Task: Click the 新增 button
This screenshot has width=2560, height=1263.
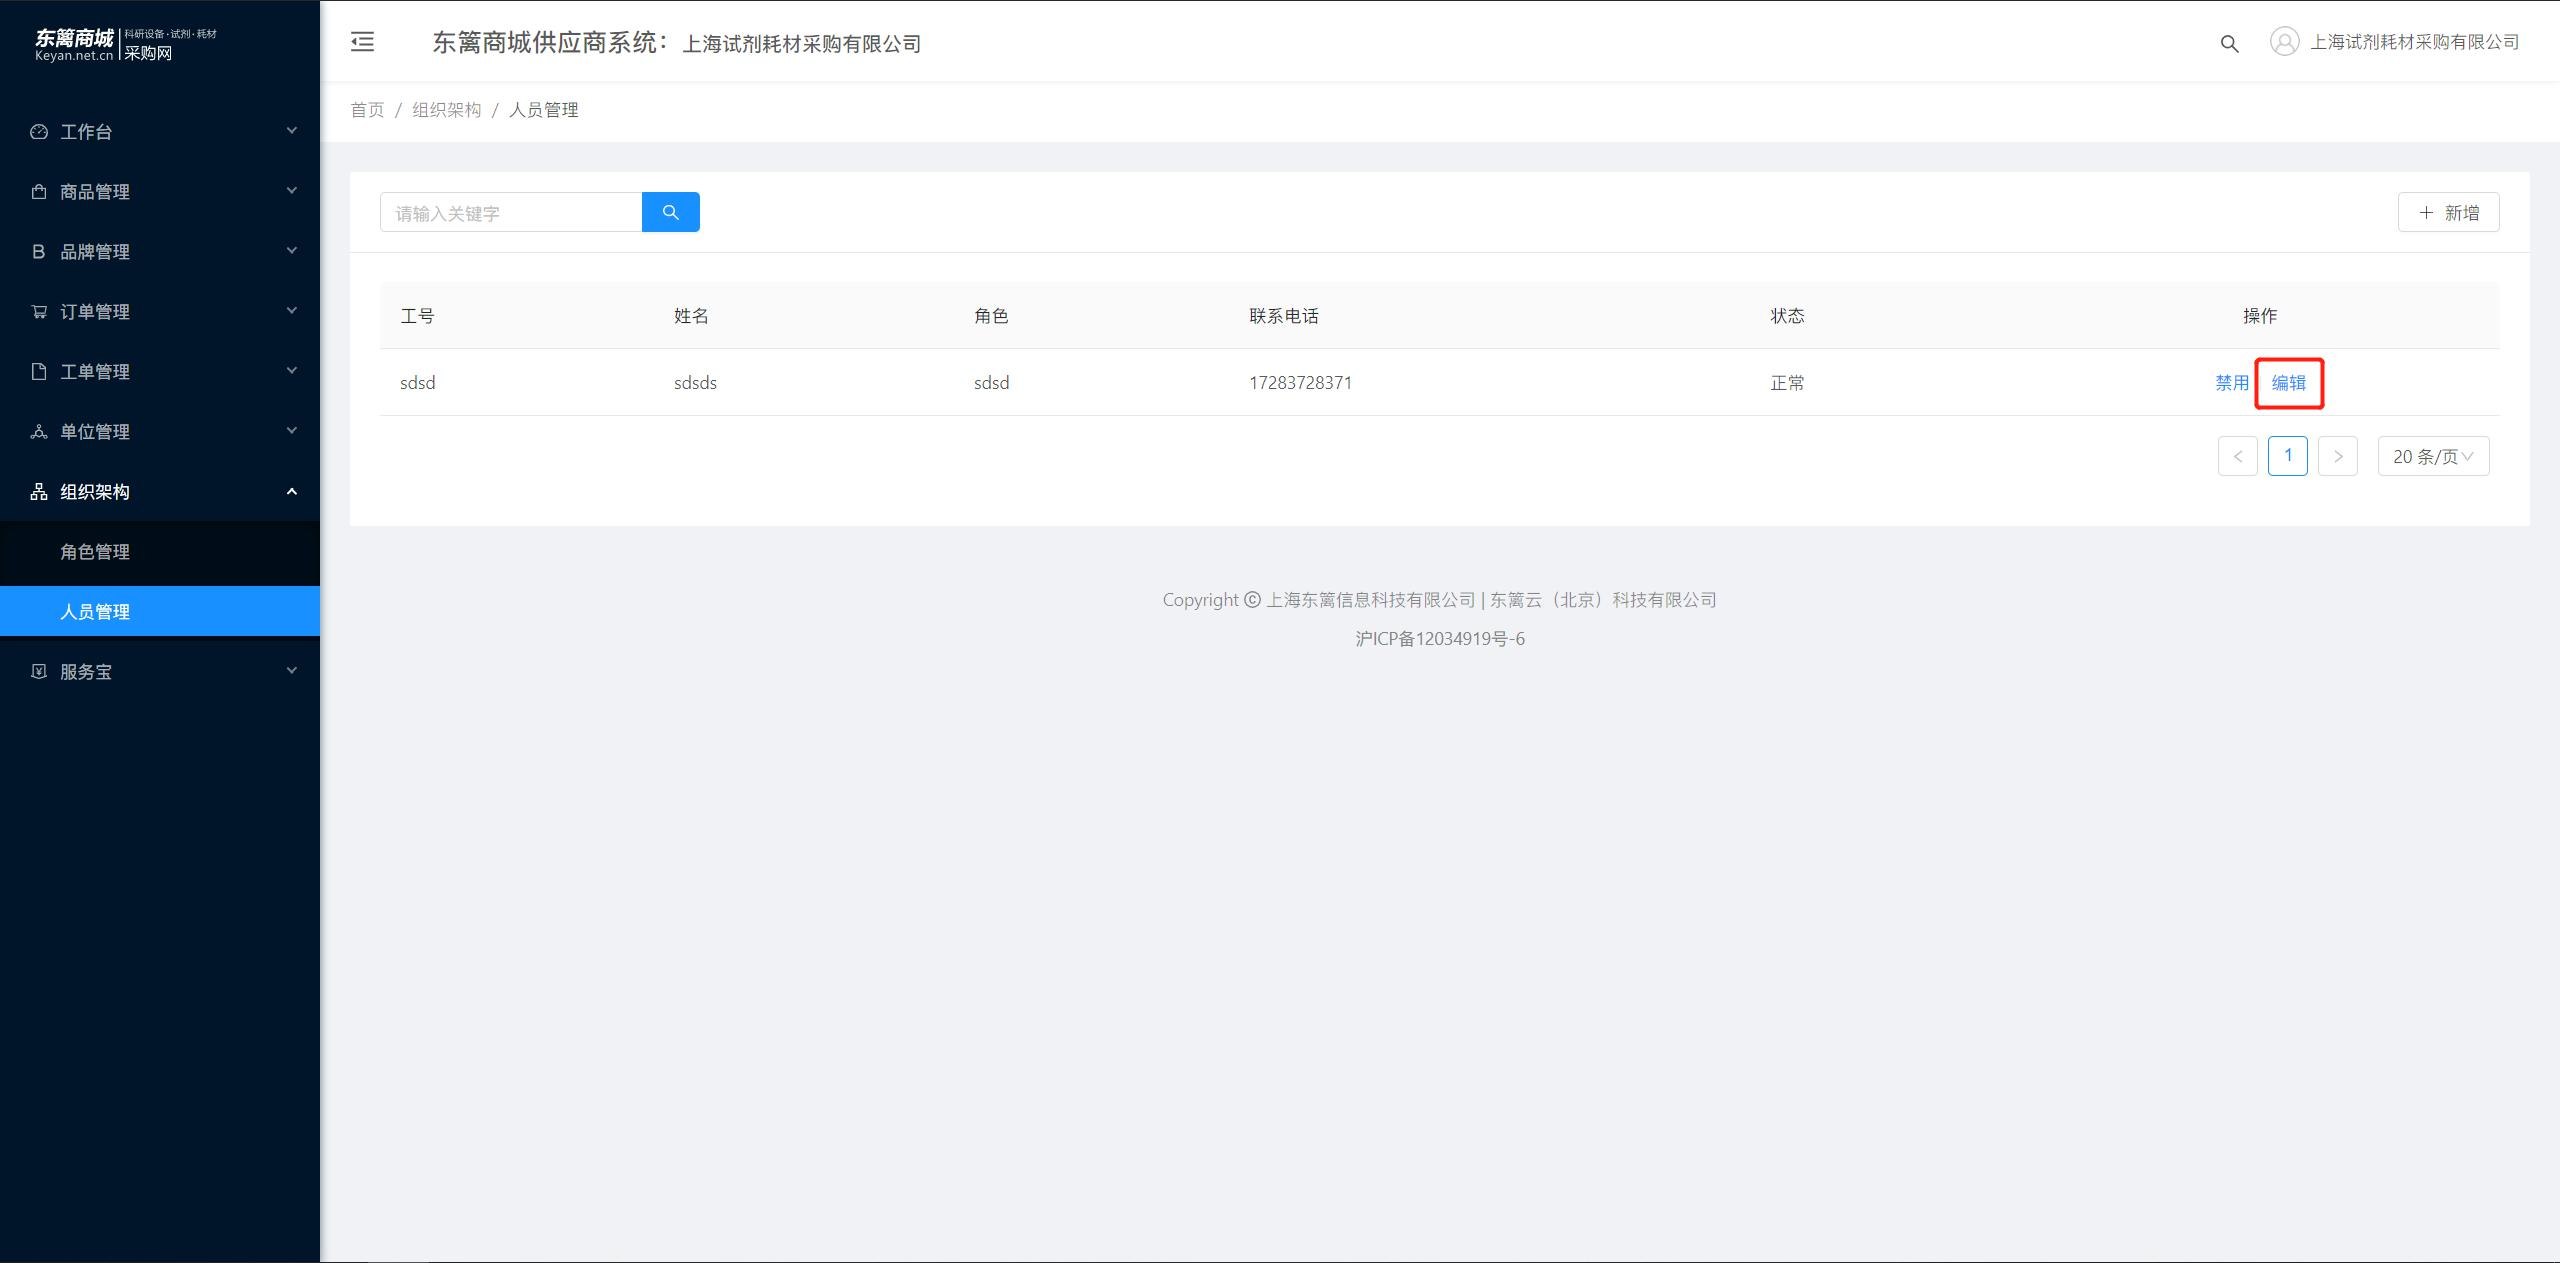Action: (x=2448, y=212)
